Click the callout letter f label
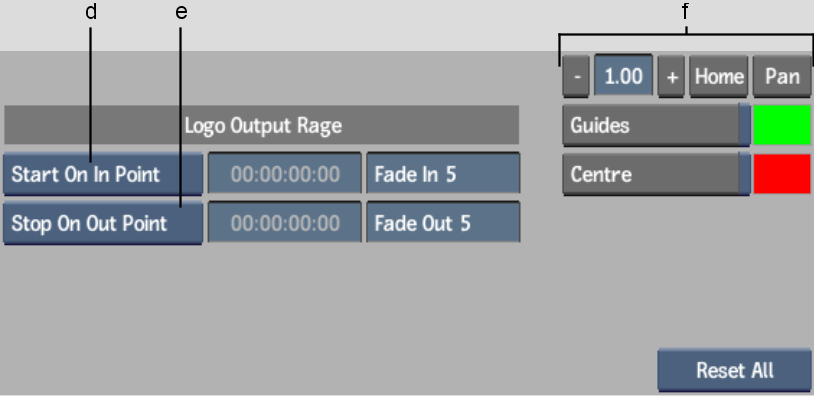The height and width of the screenshot is (396, 814). [x=685, y=11]
